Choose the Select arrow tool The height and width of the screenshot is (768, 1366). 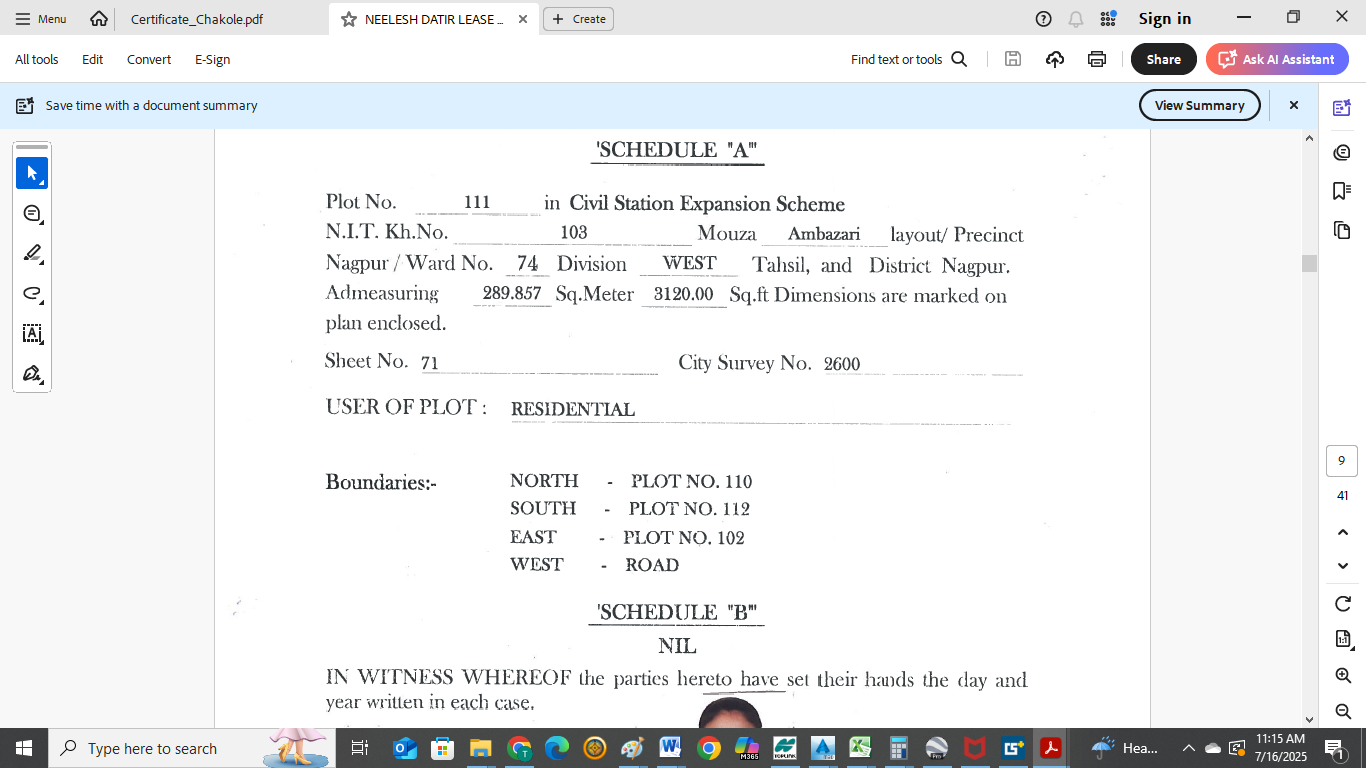(32, 173)
